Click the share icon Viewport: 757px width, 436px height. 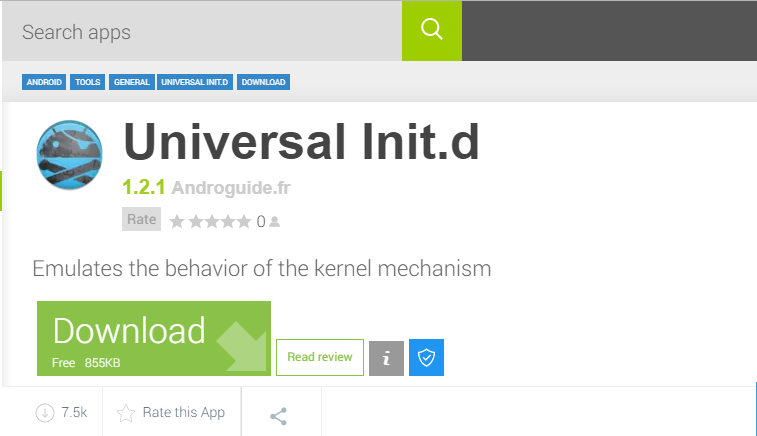tap(279, 416)
